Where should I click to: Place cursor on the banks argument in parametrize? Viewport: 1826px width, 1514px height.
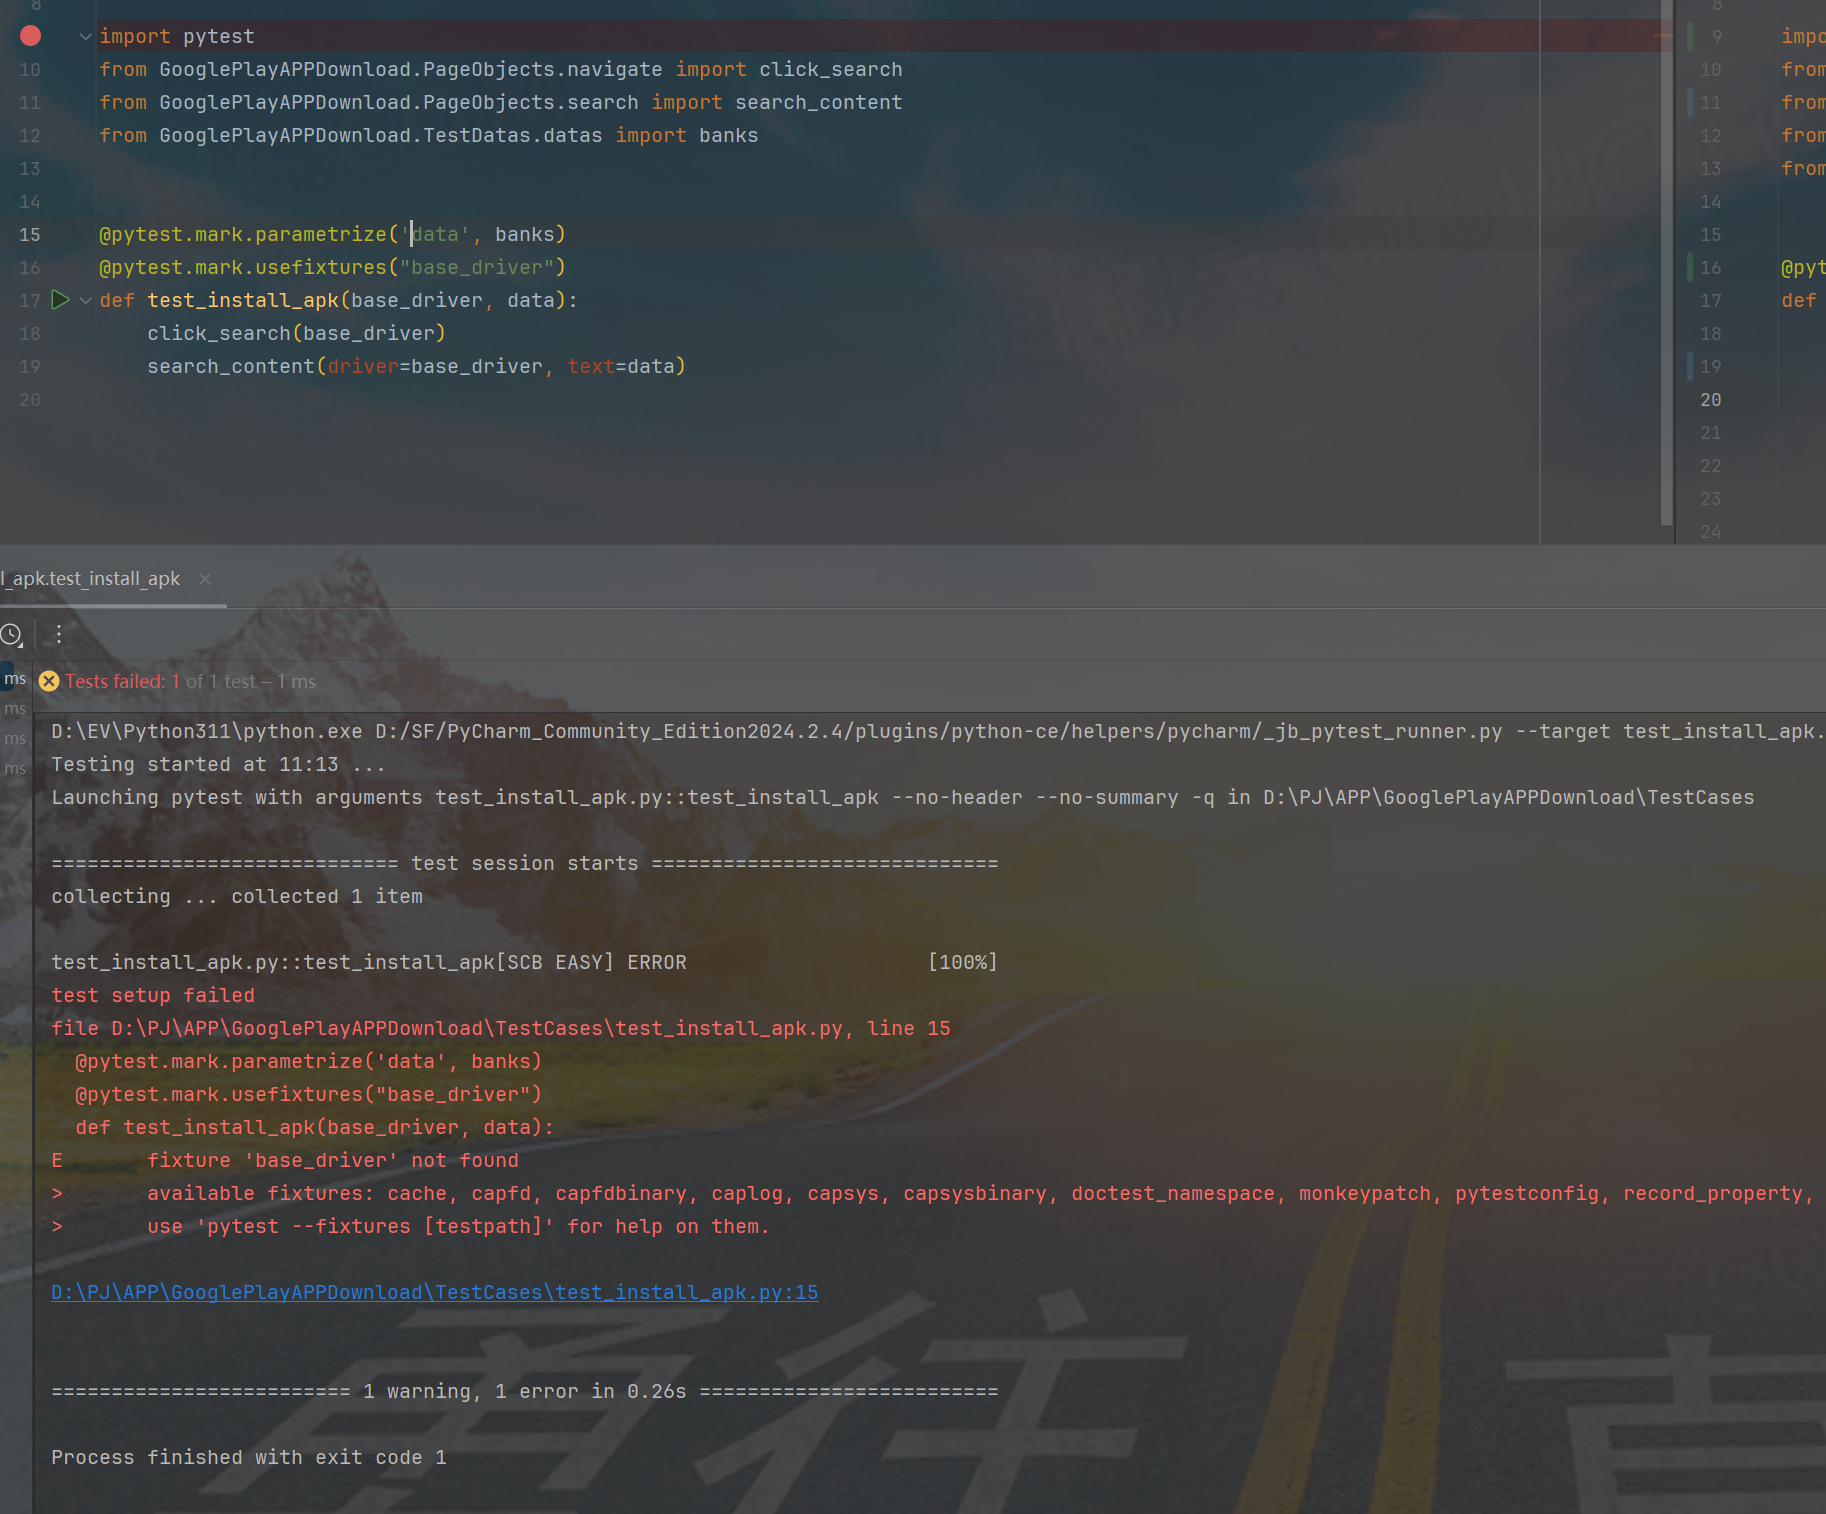pyautogui.click(x=524, y=234)
